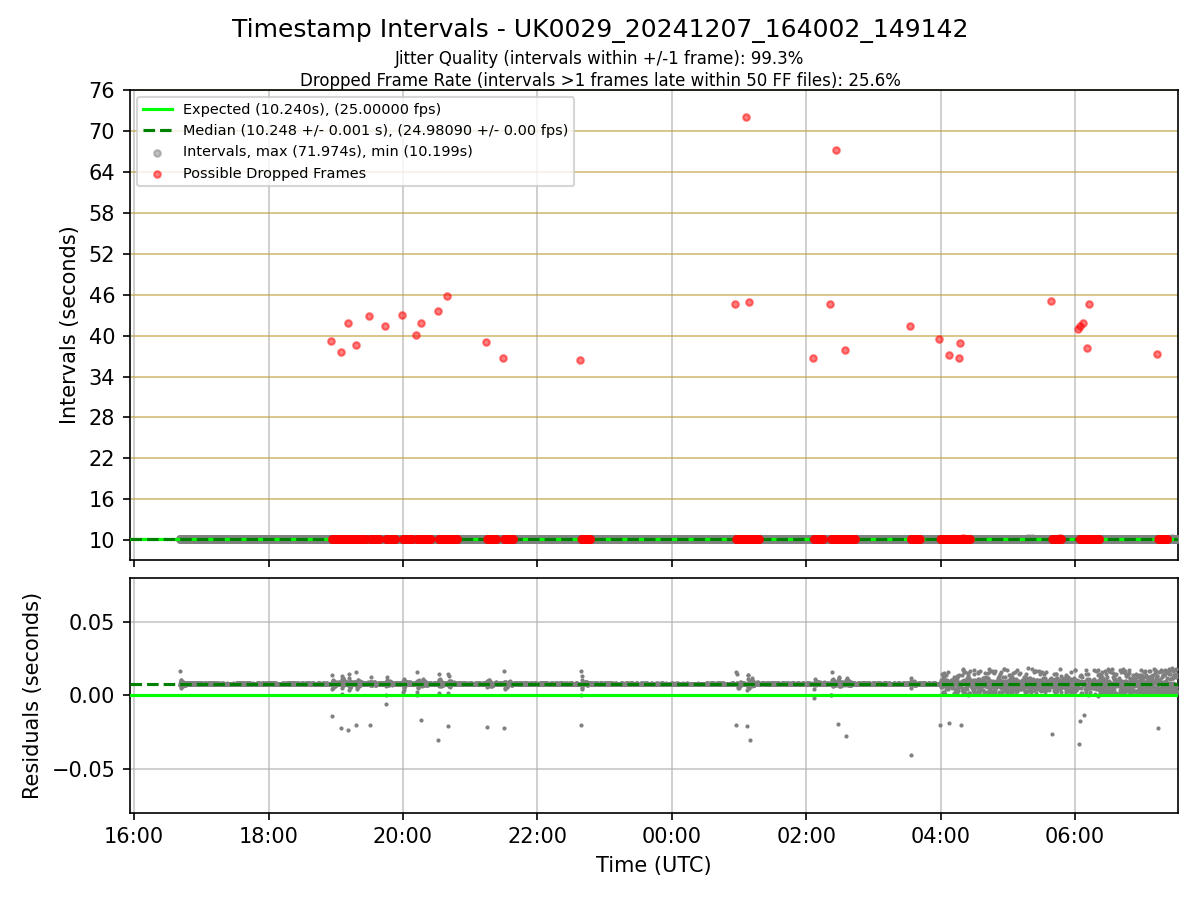Click the y-axis tick label "22"
The height and width of the screenshot is (900, 1200).
click(x=104, y=458)
